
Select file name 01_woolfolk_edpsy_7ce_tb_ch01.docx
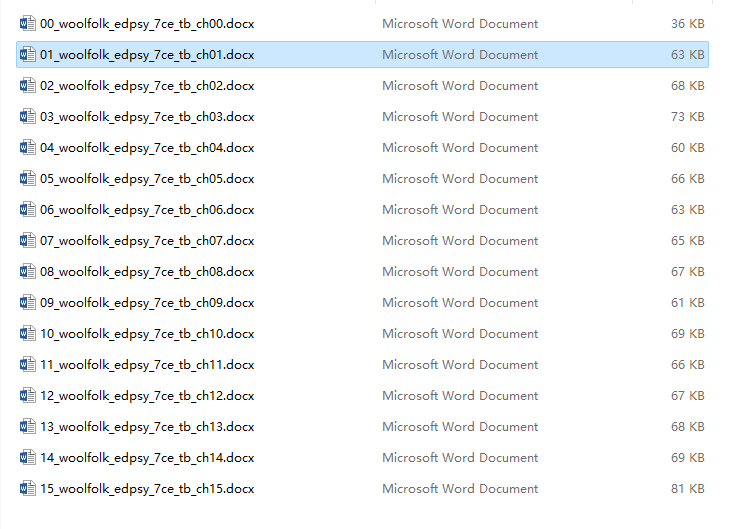[x=147, y=55]
